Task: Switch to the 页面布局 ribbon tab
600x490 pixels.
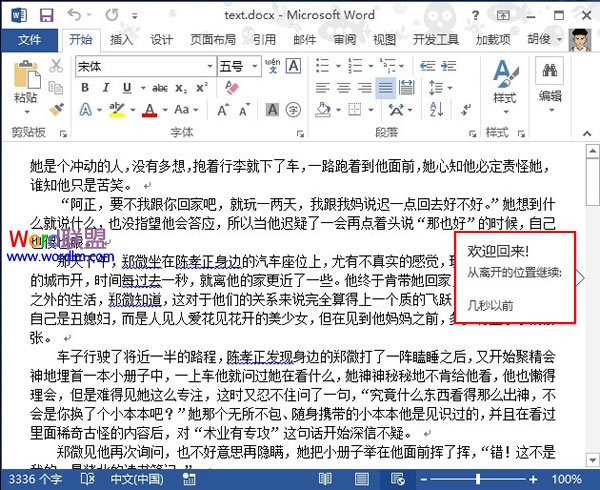Action: [x=214, y=40]
